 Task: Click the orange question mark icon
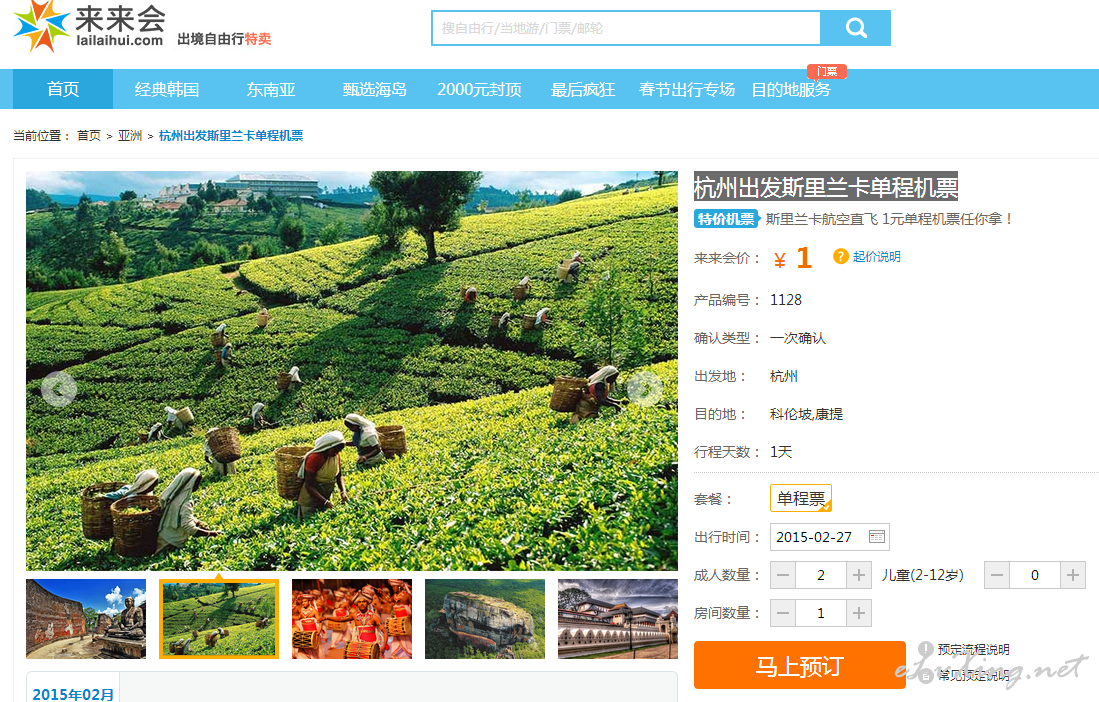coord(840,257)
